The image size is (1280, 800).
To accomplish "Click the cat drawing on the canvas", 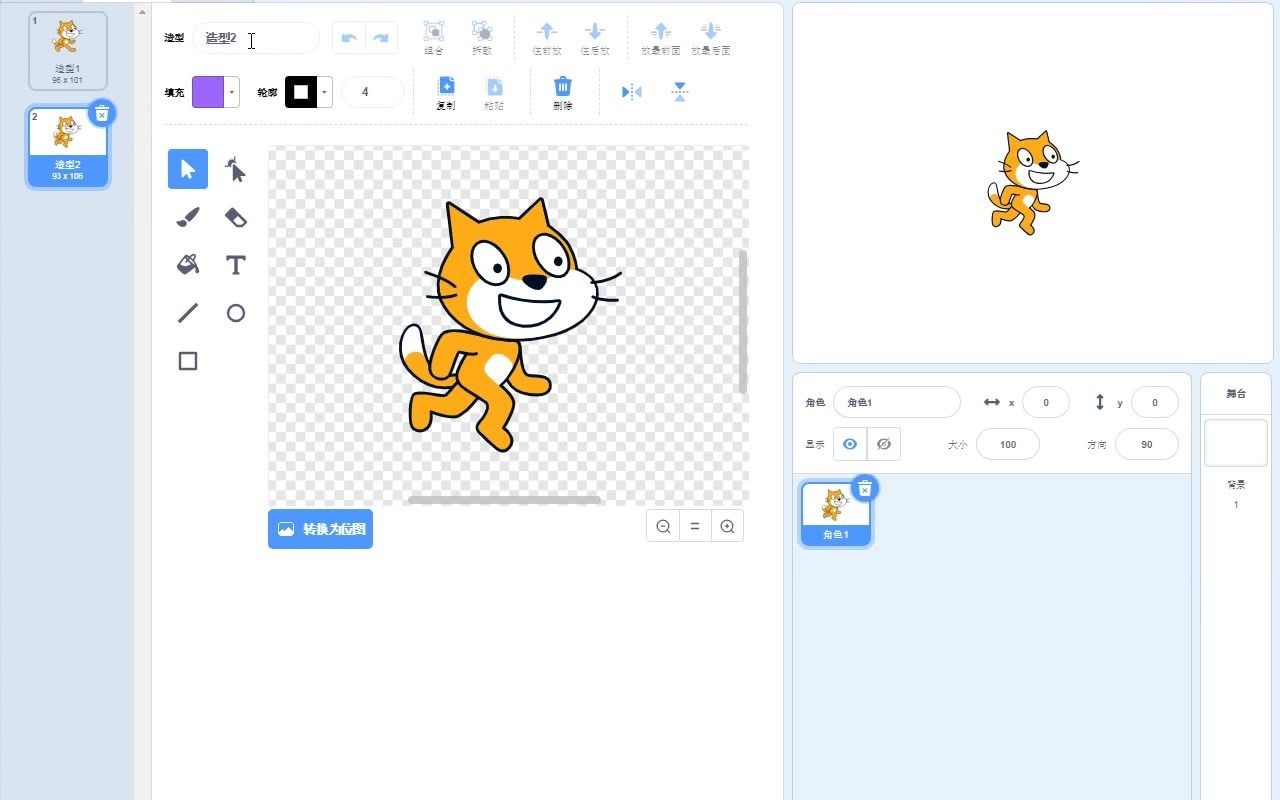I will 510,325.
